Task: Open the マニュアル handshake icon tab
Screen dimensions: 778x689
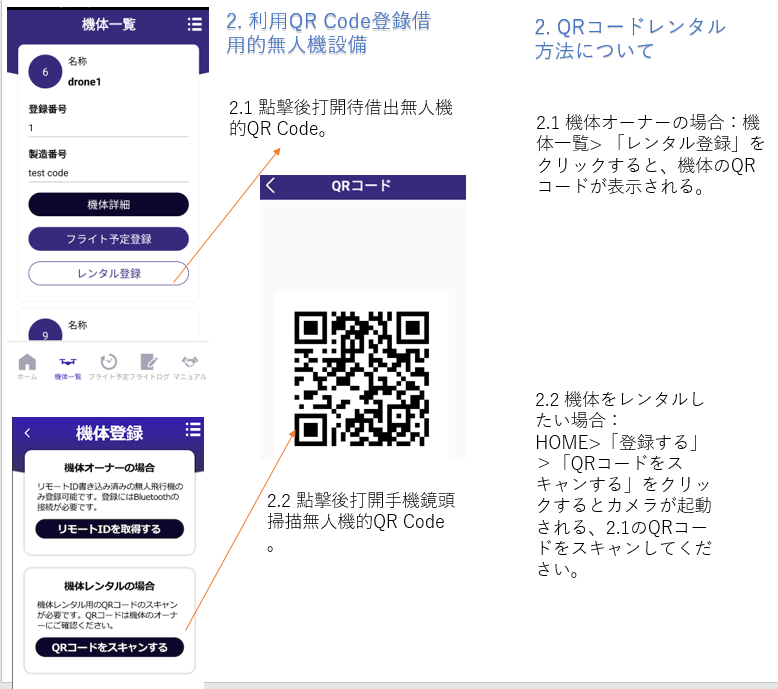Action: tap(190, 367)
